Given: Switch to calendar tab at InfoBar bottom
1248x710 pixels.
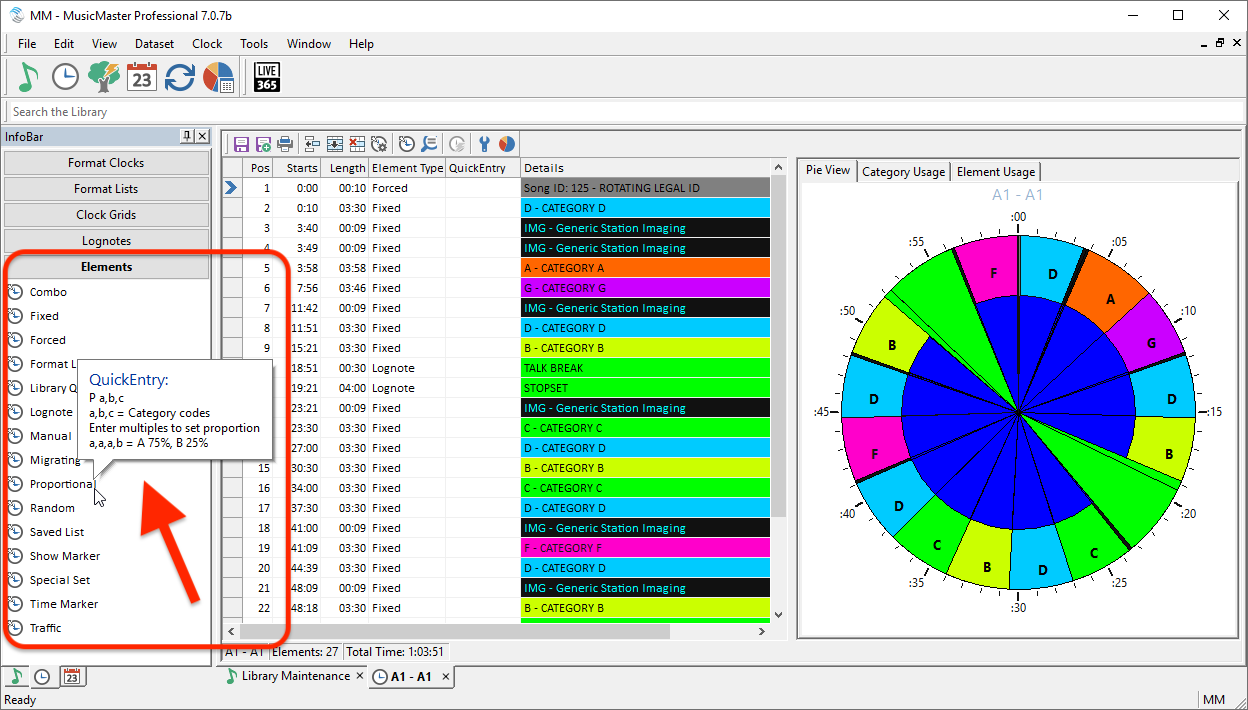Looking at the screenshot, I should 71,677.
